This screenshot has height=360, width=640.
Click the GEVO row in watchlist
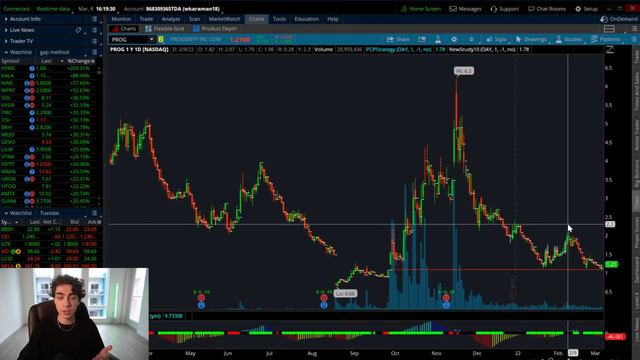pos(48,142)
